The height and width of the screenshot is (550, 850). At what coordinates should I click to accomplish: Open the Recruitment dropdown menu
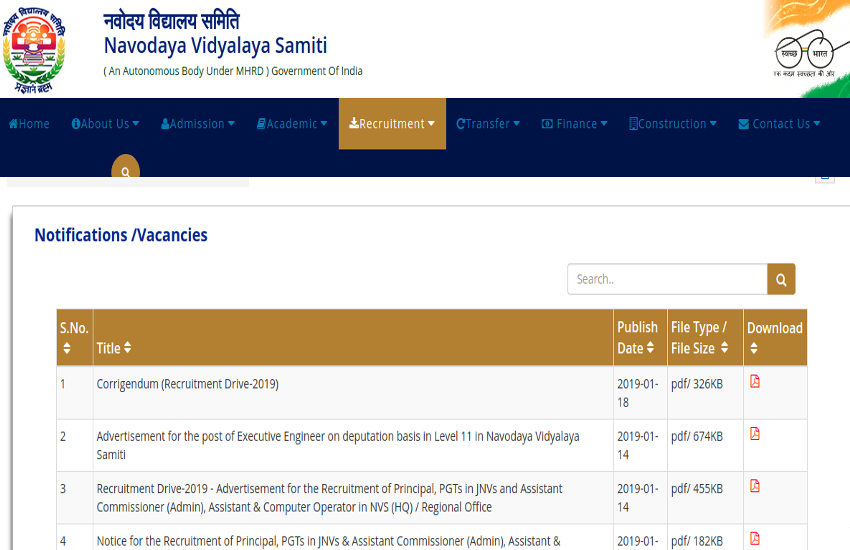click(392, 124)
